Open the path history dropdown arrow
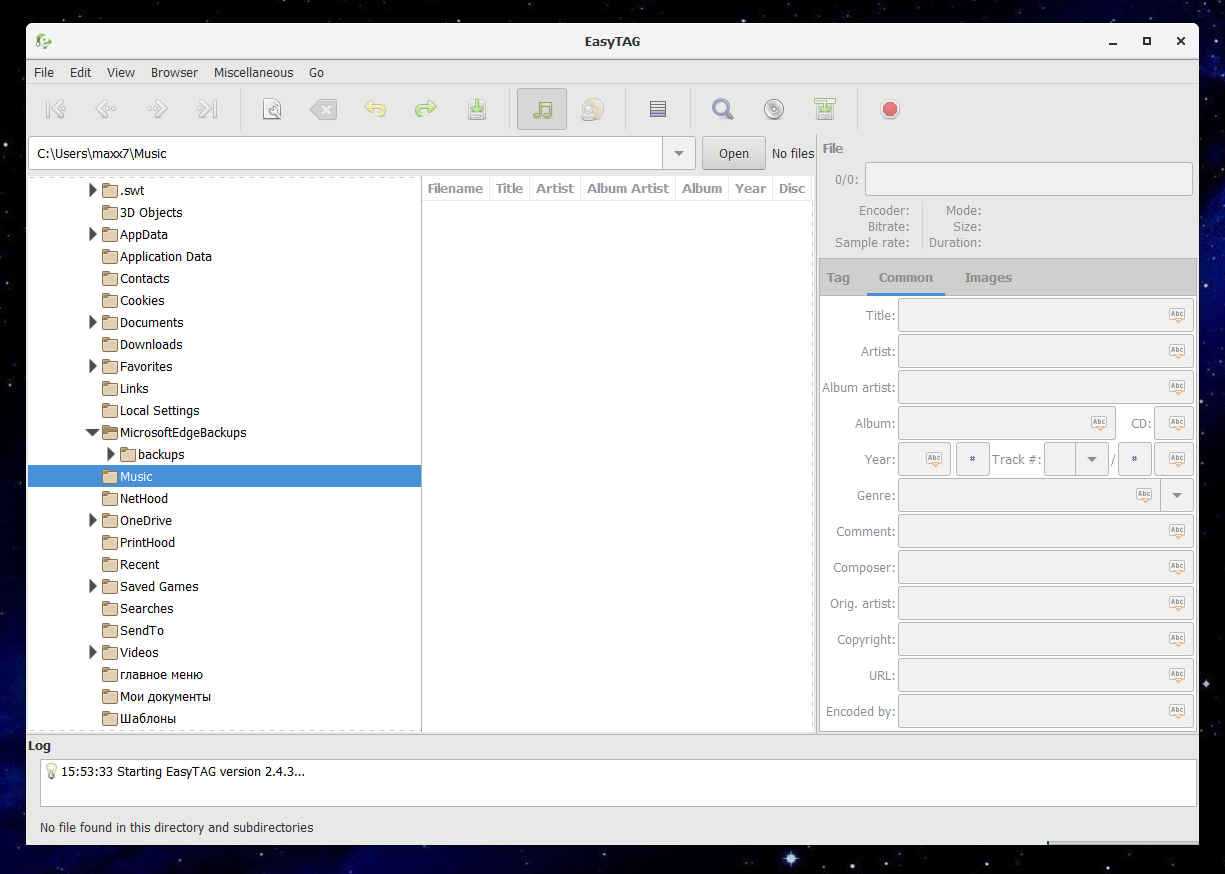This screenshot has width=1225, height=874. point(678,153)
